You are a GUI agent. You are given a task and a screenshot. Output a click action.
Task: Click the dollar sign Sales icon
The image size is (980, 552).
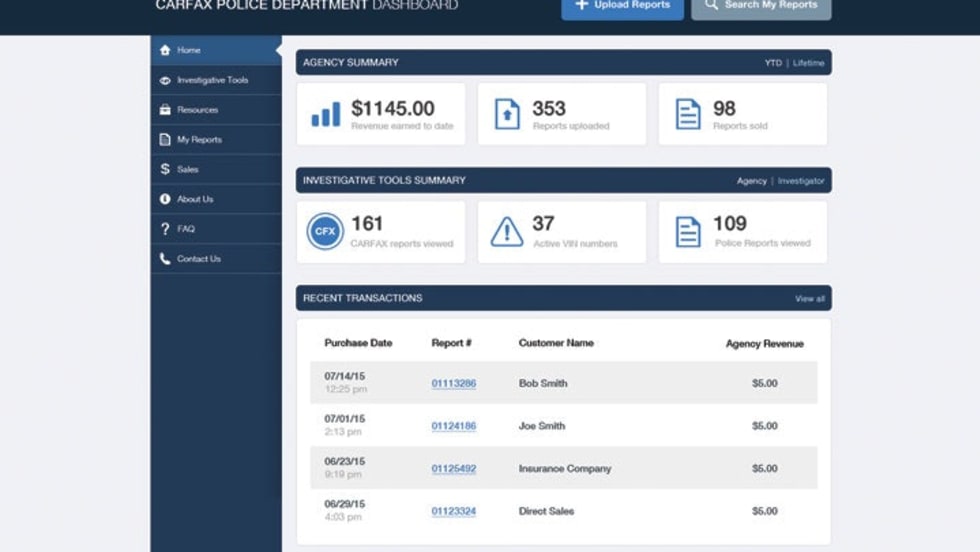[165, 169]
